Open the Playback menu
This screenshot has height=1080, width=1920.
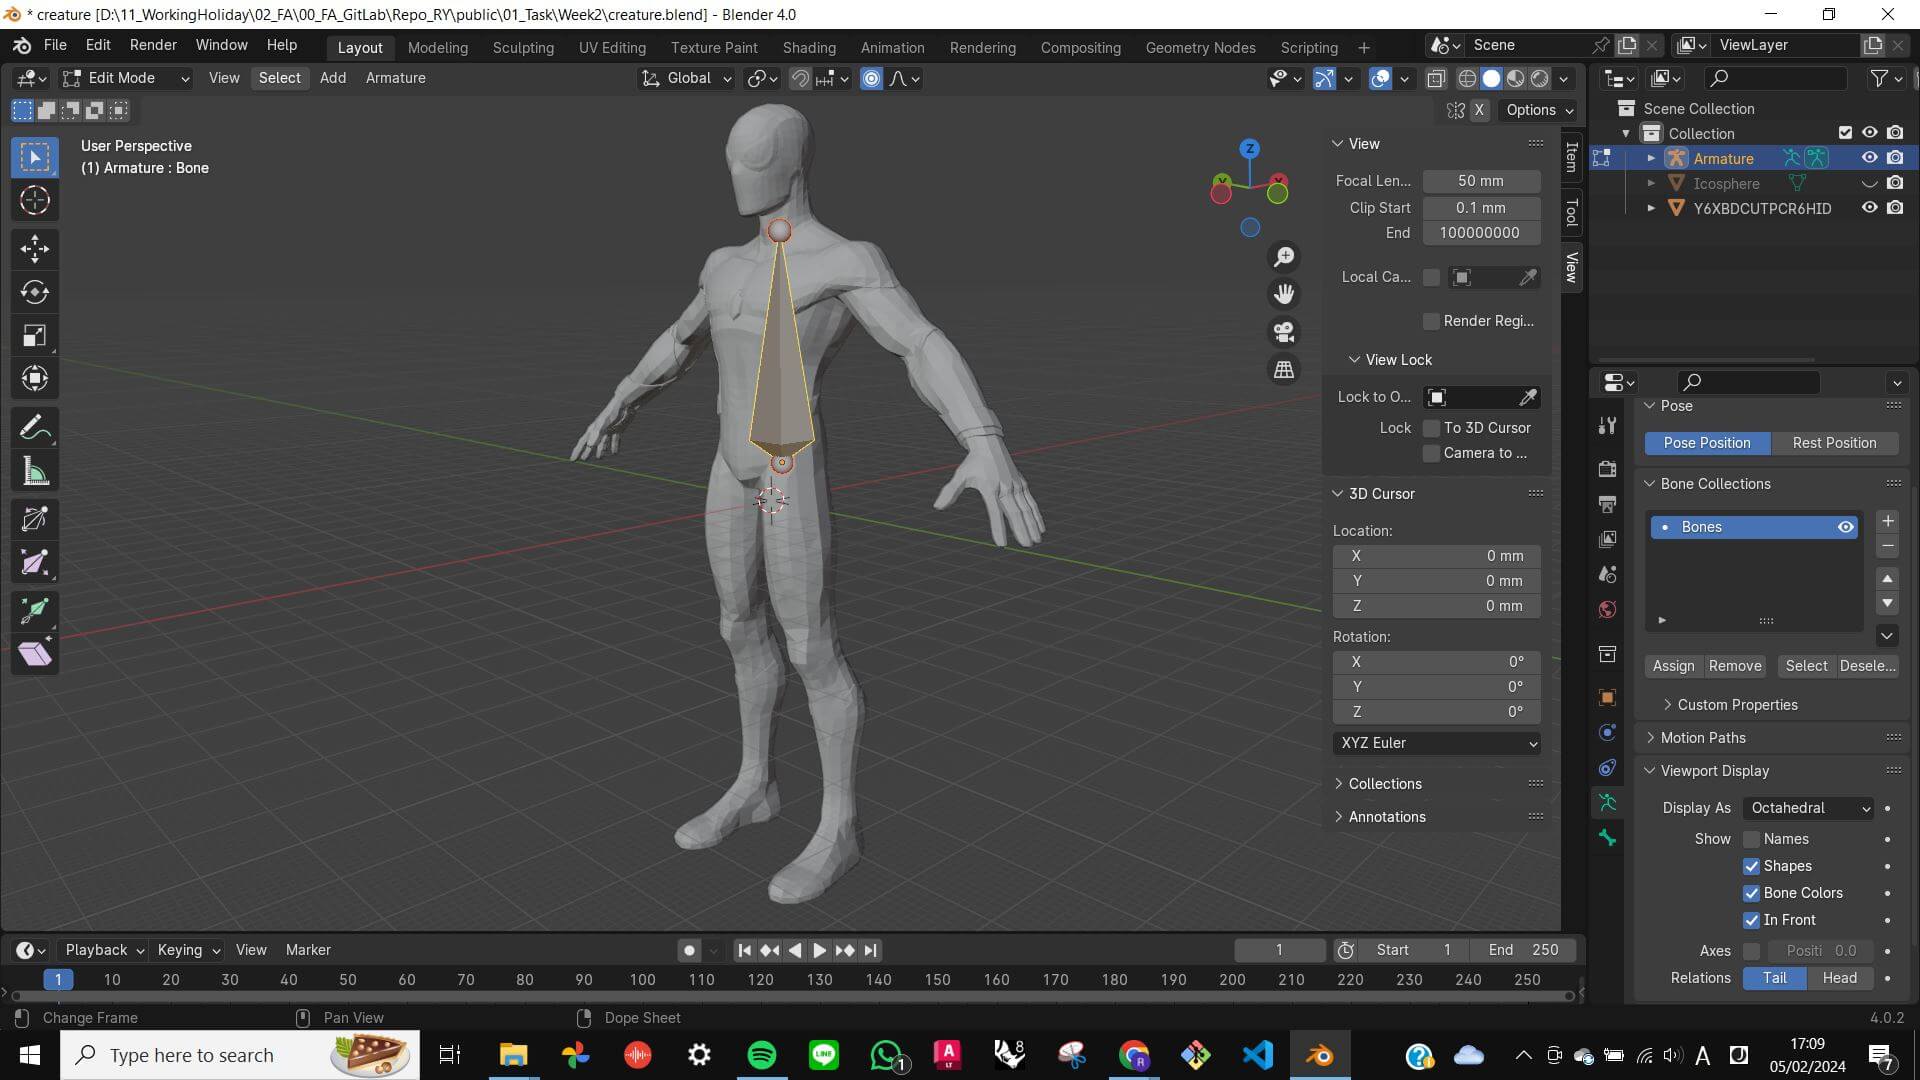104,950
